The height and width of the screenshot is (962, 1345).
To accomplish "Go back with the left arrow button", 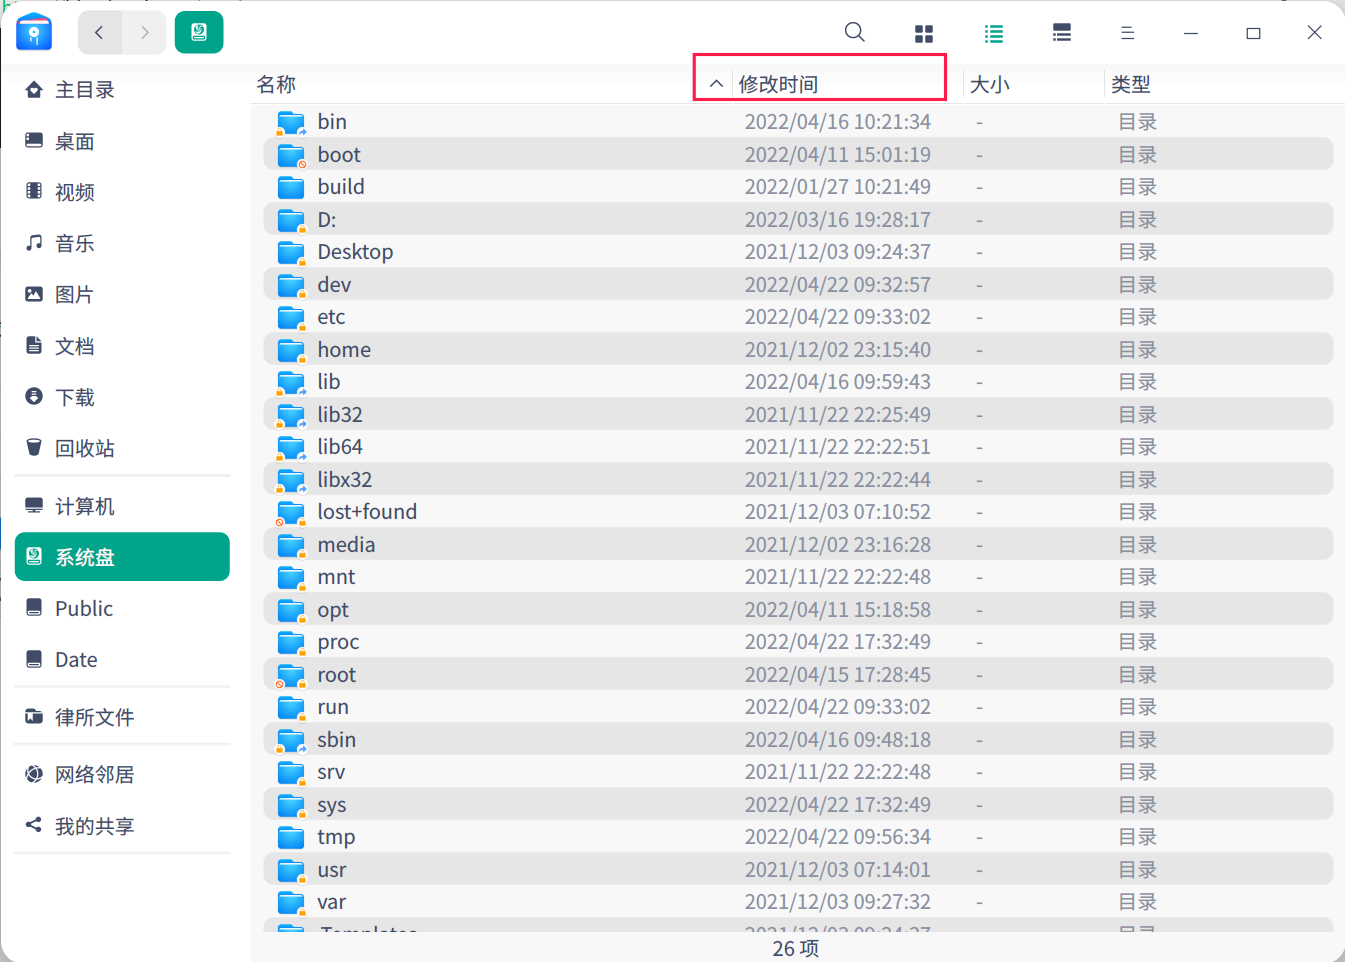I will (99, 33).
